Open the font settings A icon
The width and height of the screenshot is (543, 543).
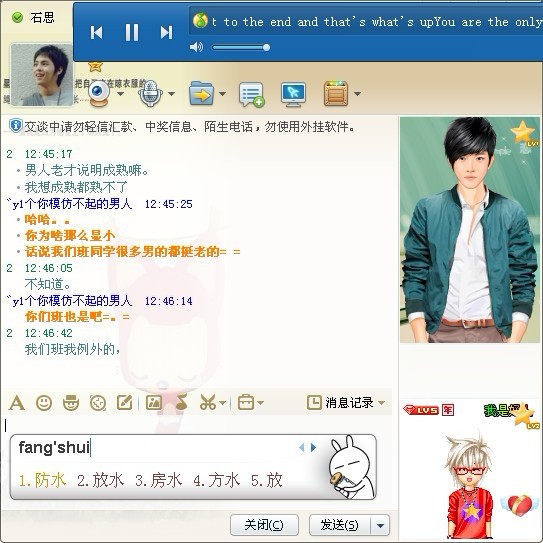(x=17, y=403)
